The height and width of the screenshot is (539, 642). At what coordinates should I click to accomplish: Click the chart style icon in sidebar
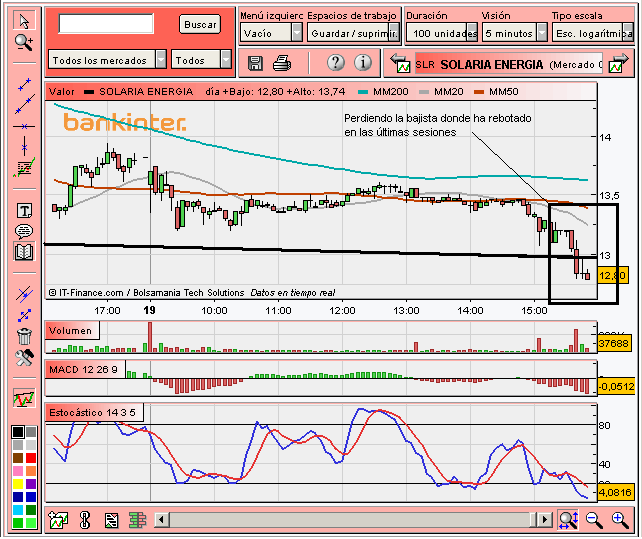(24, 398)
